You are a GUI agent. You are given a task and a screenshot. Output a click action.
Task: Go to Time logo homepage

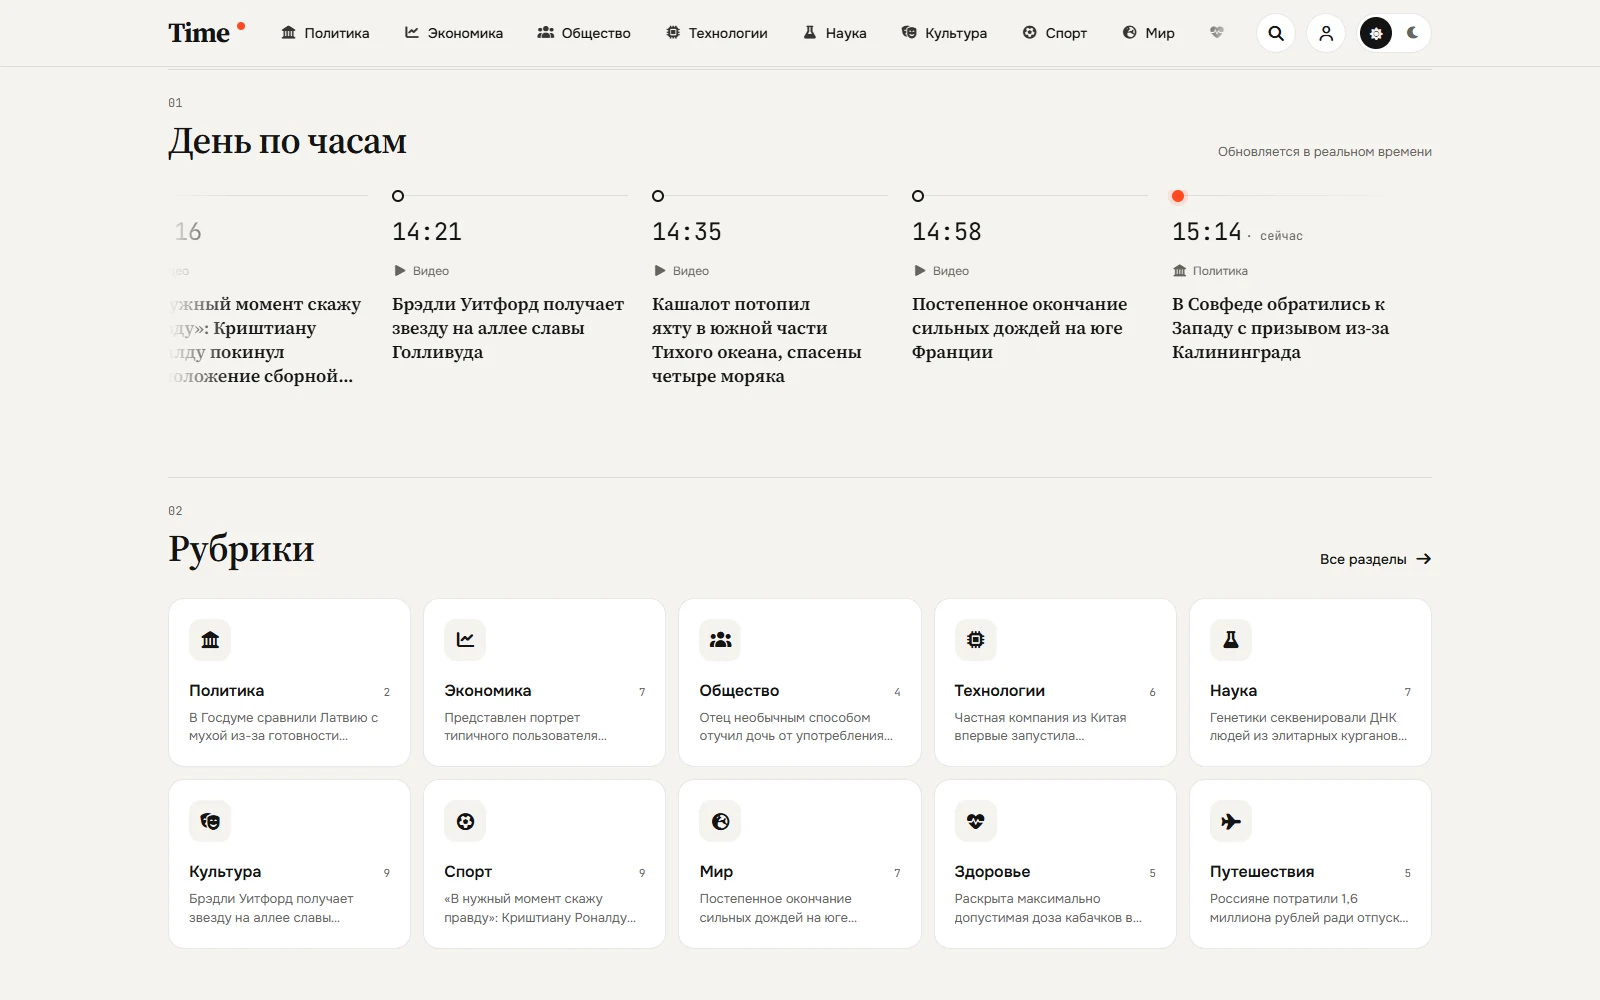(x=206, y=32)
